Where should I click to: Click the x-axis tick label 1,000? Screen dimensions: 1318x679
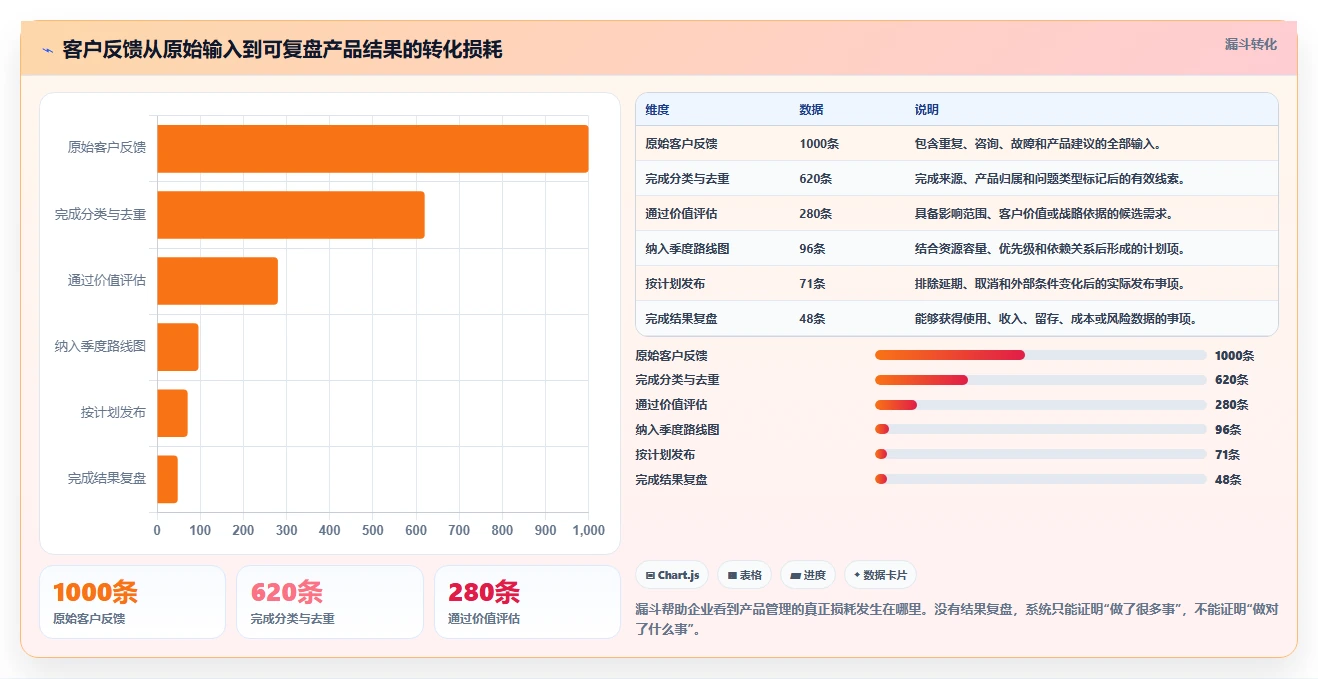588,530
